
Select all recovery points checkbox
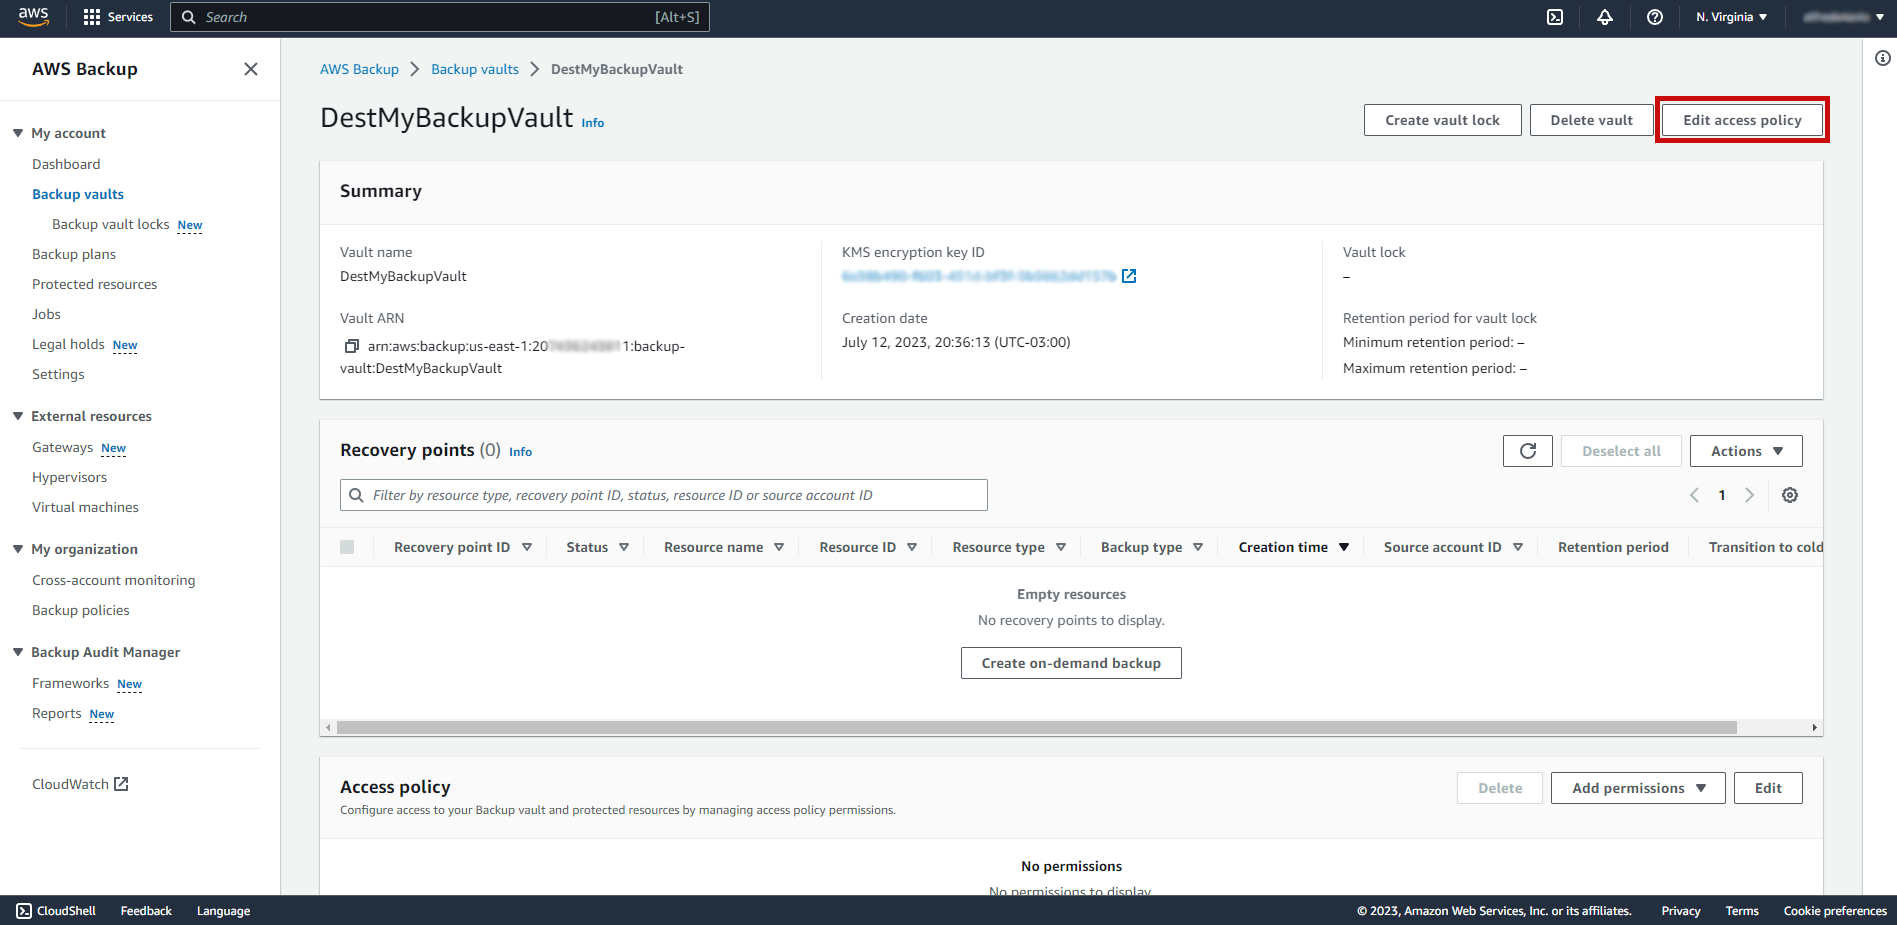pyautogui.click(x=347, y=547)
